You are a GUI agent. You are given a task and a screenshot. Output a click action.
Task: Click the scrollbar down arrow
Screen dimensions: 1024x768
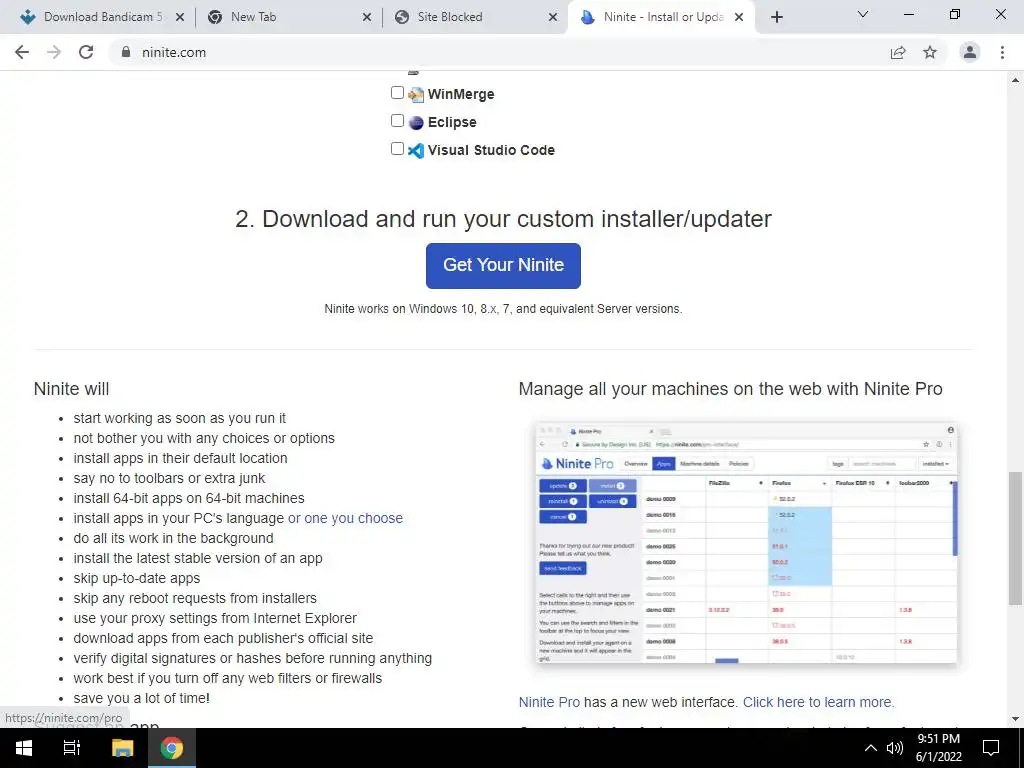coord(1015,719)
